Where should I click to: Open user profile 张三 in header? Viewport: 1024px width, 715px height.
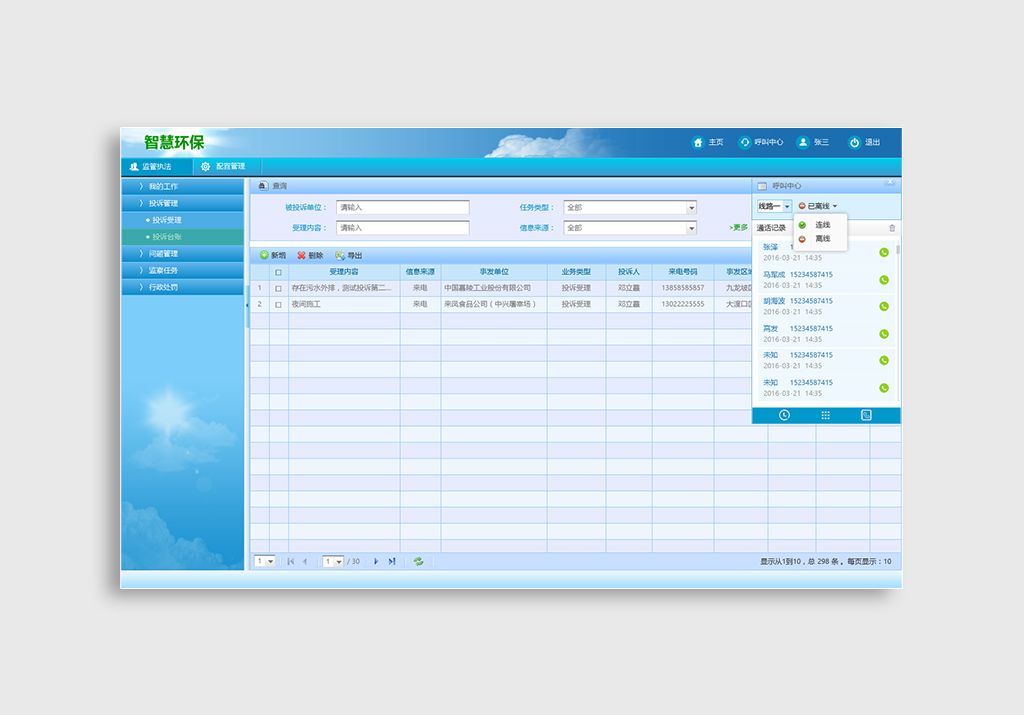pos(803,142)
